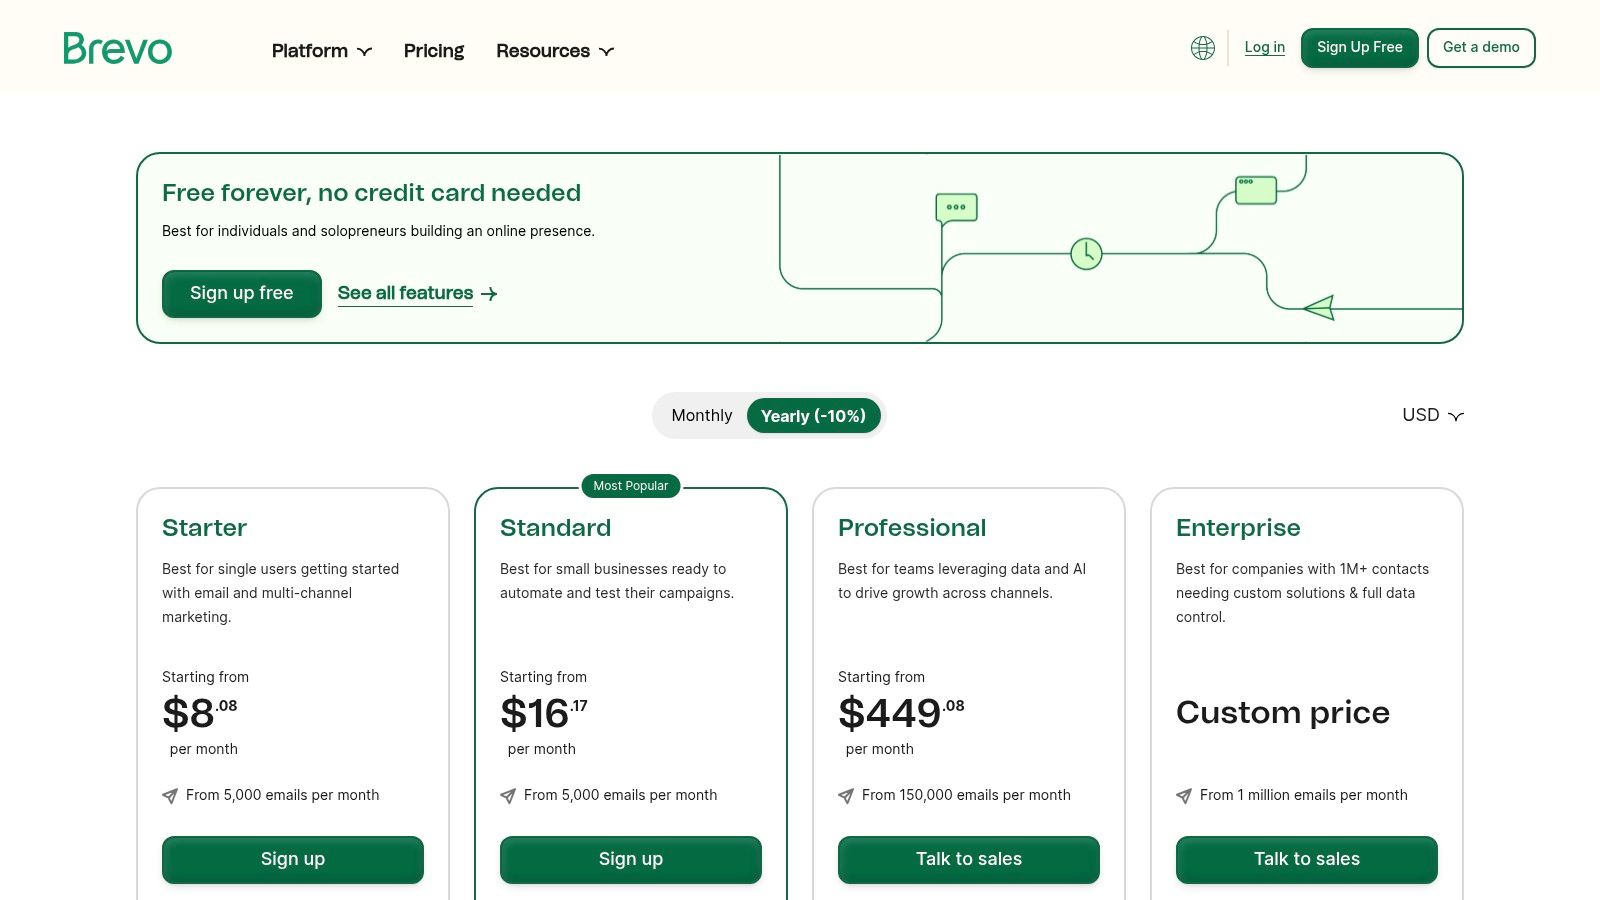Click the Log in link

(1264, 47)
